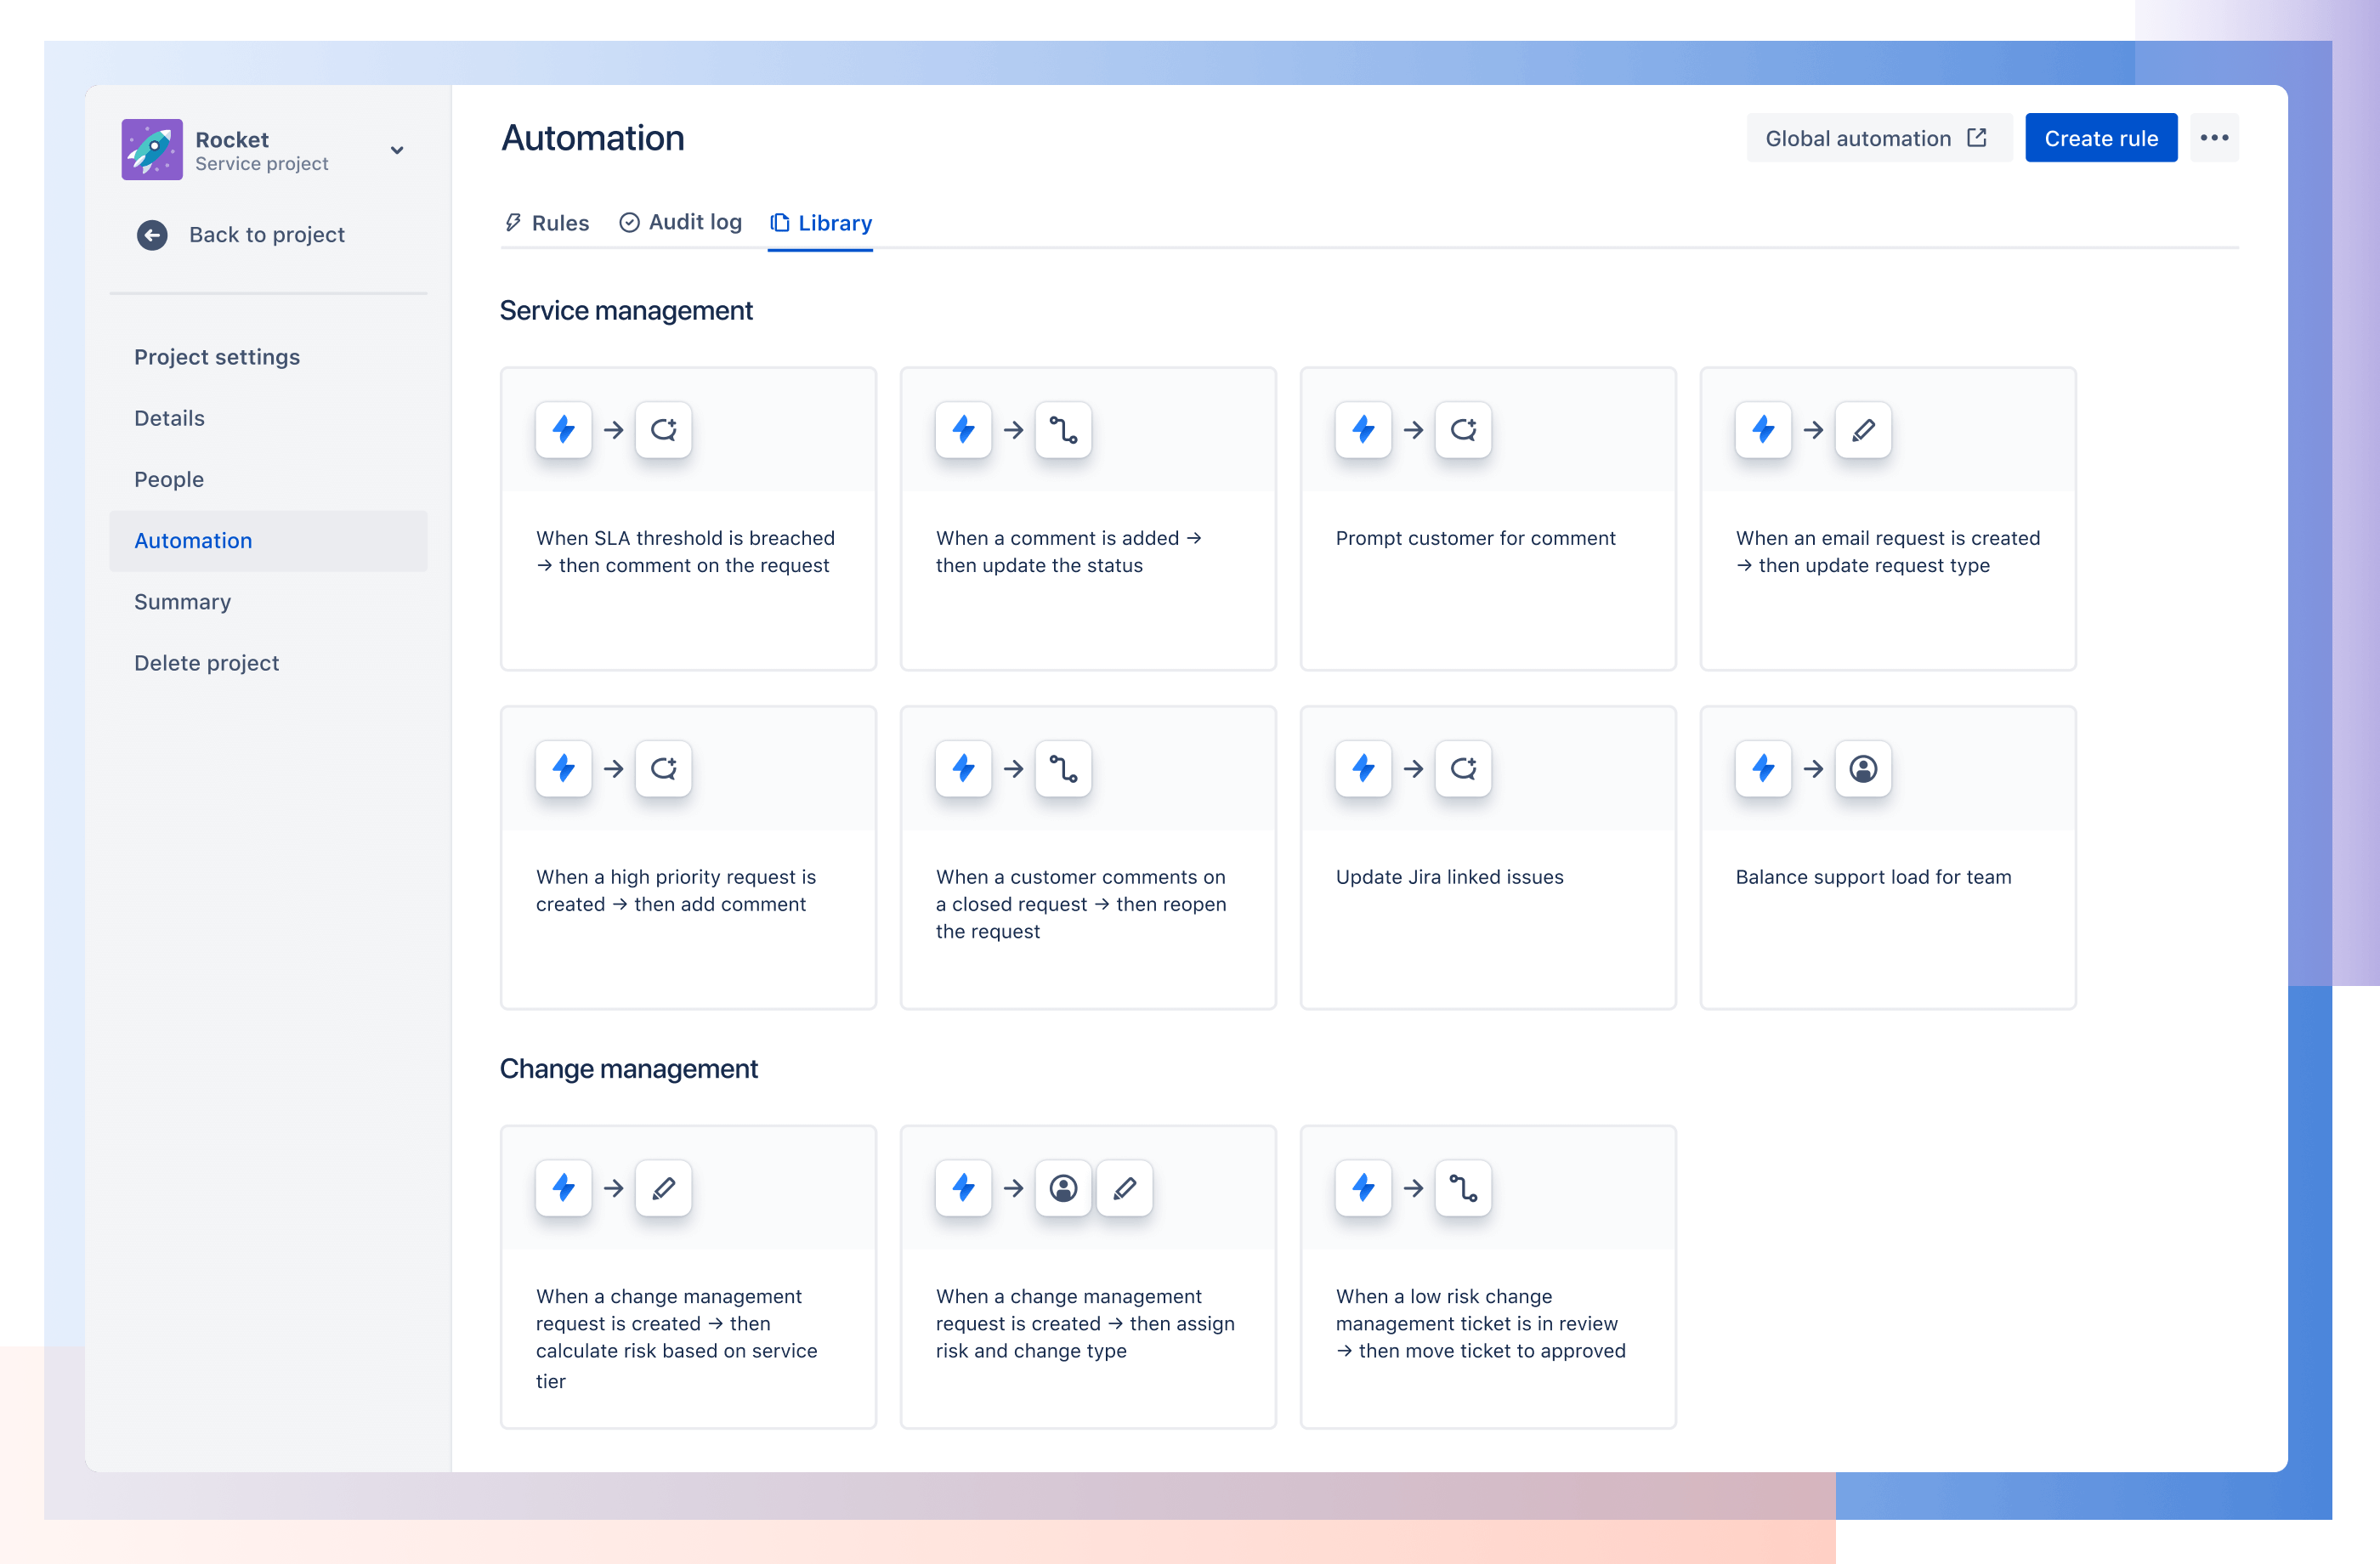The image size is (2380, 1564).
Task: Switch to the Audit log tab
Action: tap(681, 222)
